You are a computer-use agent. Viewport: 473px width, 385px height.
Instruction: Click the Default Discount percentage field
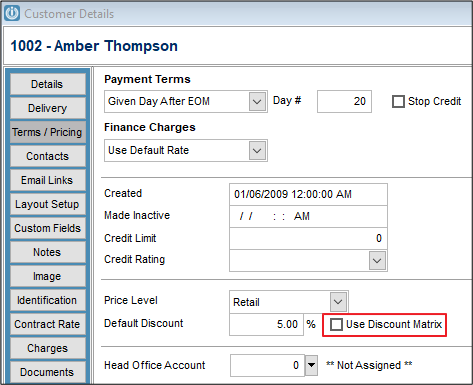coord(266,324)
